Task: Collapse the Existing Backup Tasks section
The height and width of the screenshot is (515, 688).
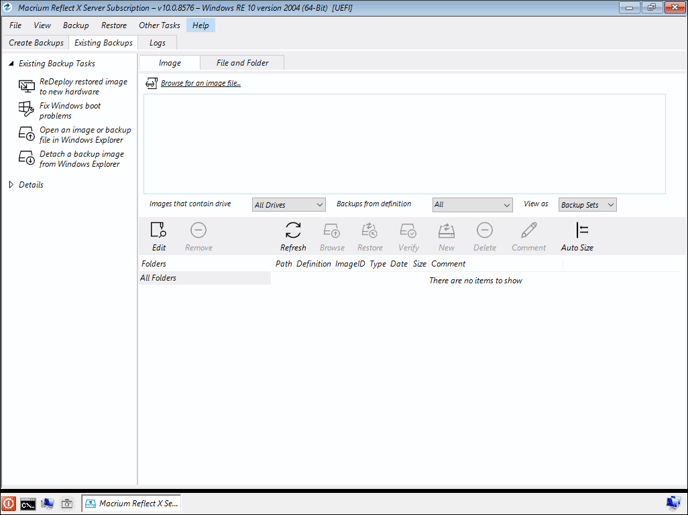Action: (x=11, y=64)
